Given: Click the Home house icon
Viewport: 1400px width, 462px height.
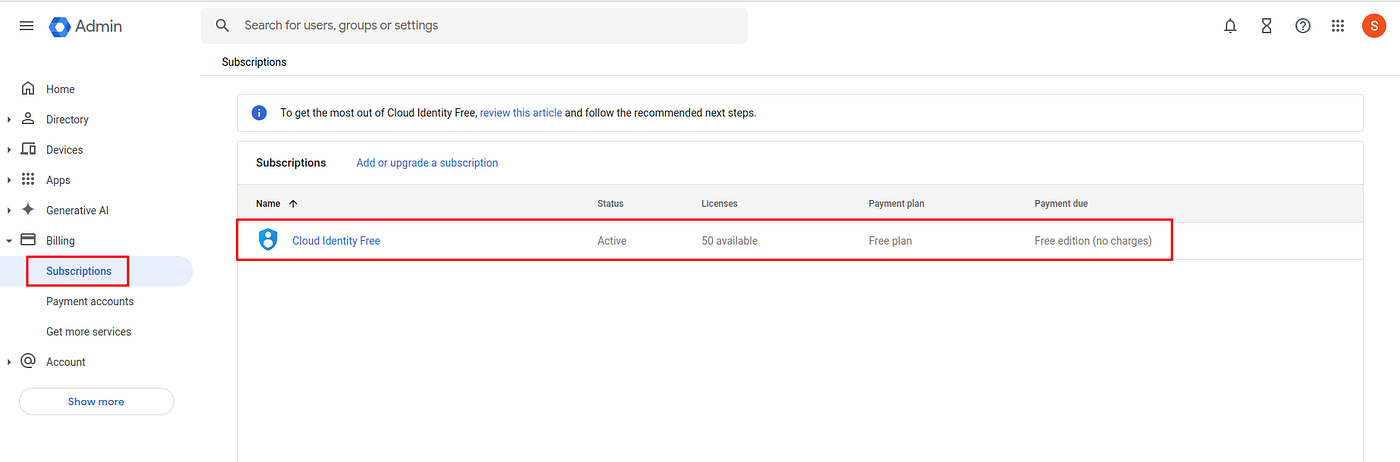Looking at the screenshot, I should [x=28, y=88].
